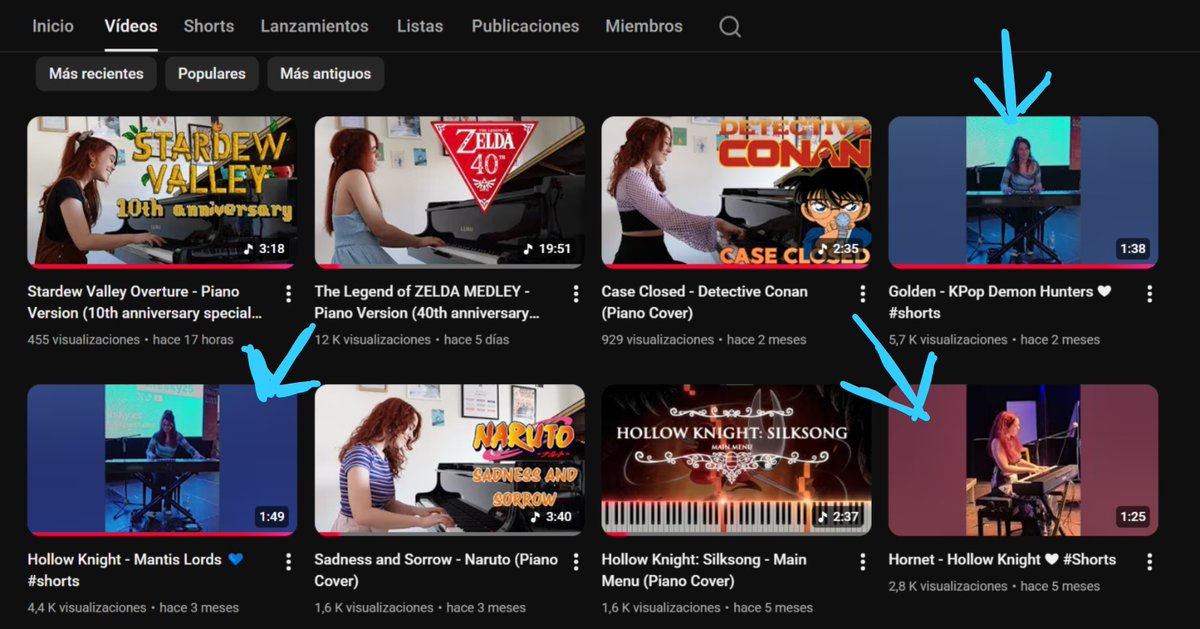Image resolution: width=1200 pixels, height=629 pixels.
Task: Open options menu for Legend of ZELDA MEDLEY video
Action: [x=576, y=293]
